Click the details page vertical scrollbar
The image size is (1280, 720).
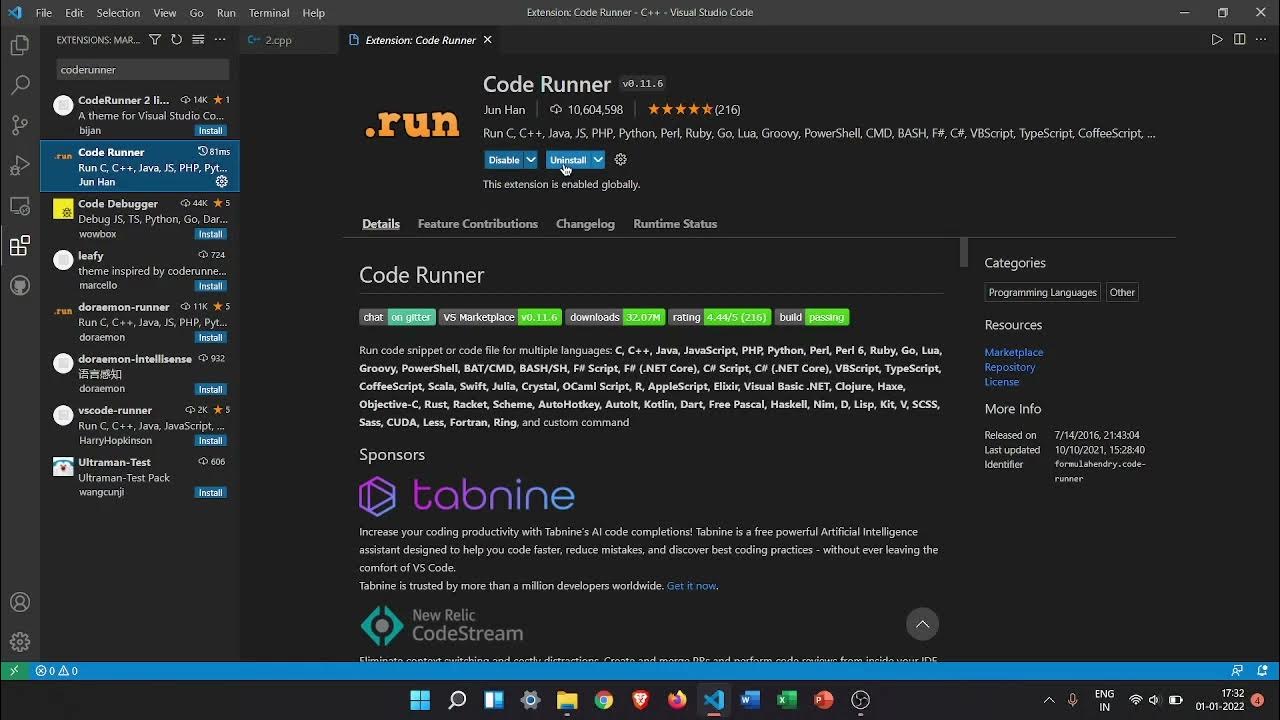964,253
